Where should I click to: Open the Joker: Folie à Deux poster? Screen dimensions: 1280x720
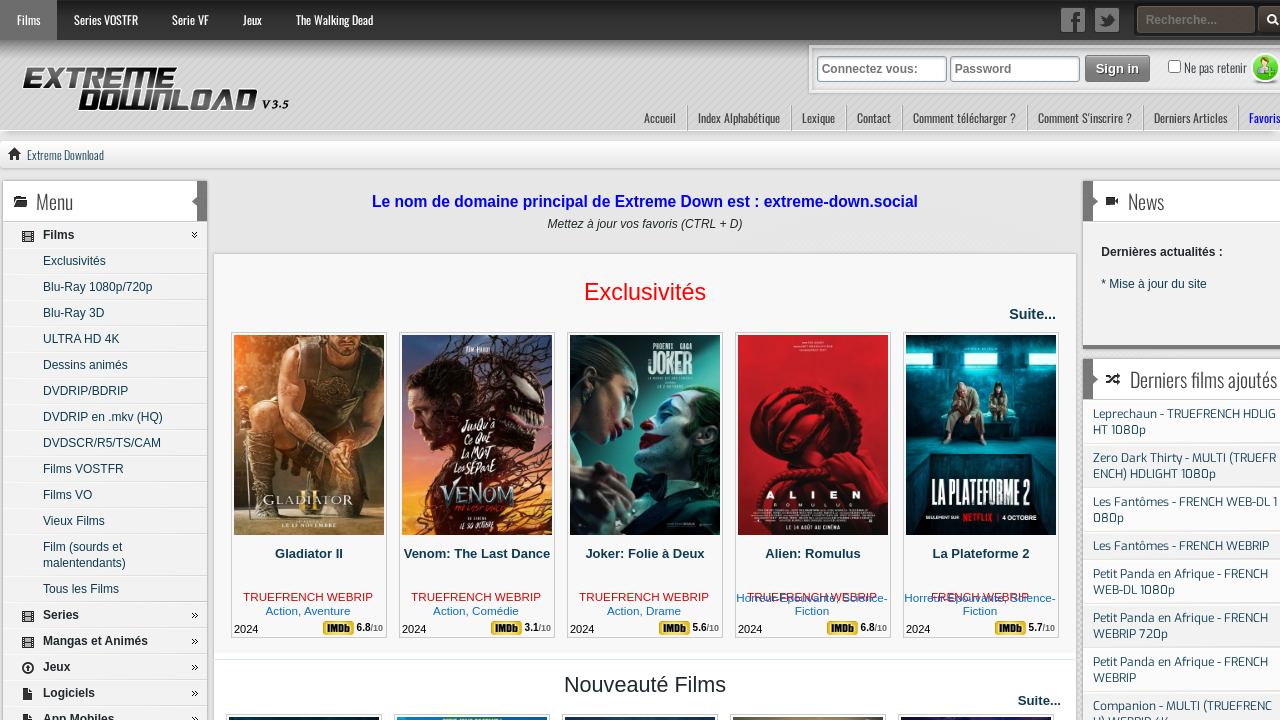coord(645,435)
